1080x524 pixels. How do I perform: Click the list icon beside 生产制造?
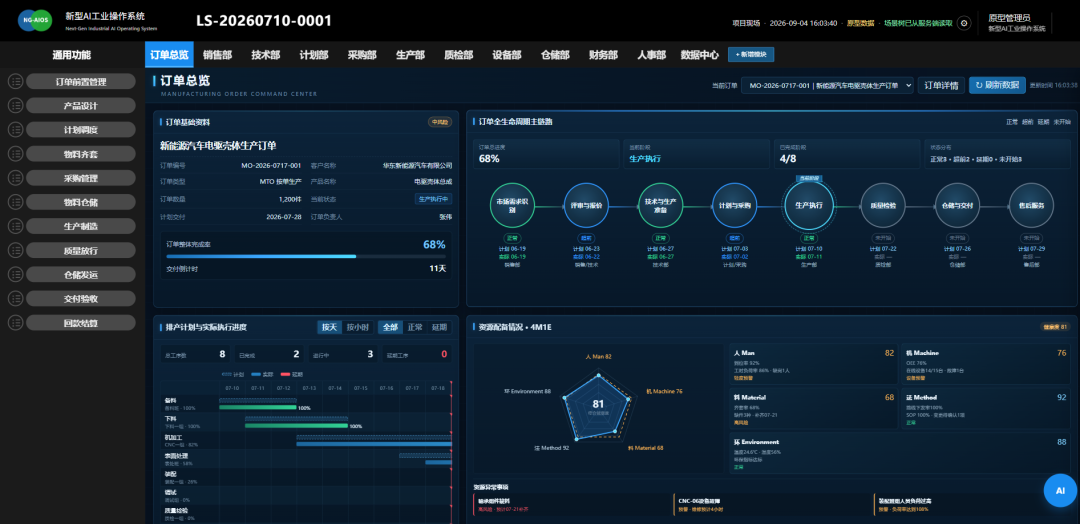point(15,227)
